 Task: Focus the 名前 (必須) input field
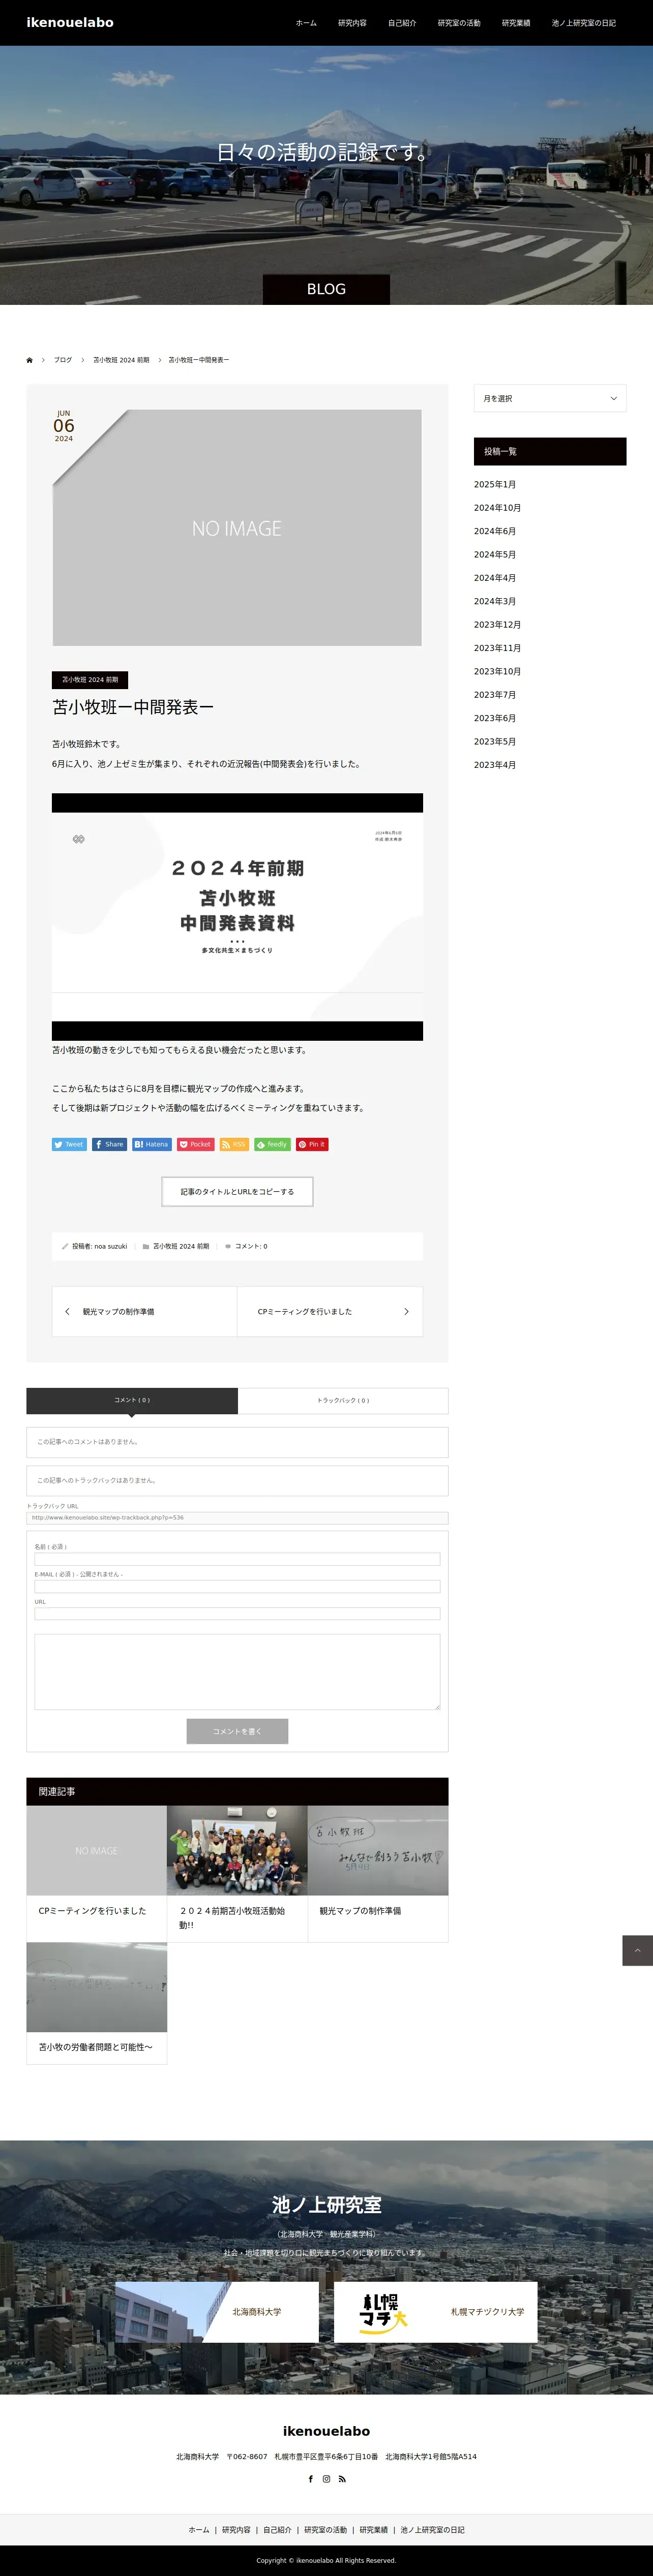coord(237,1559)
